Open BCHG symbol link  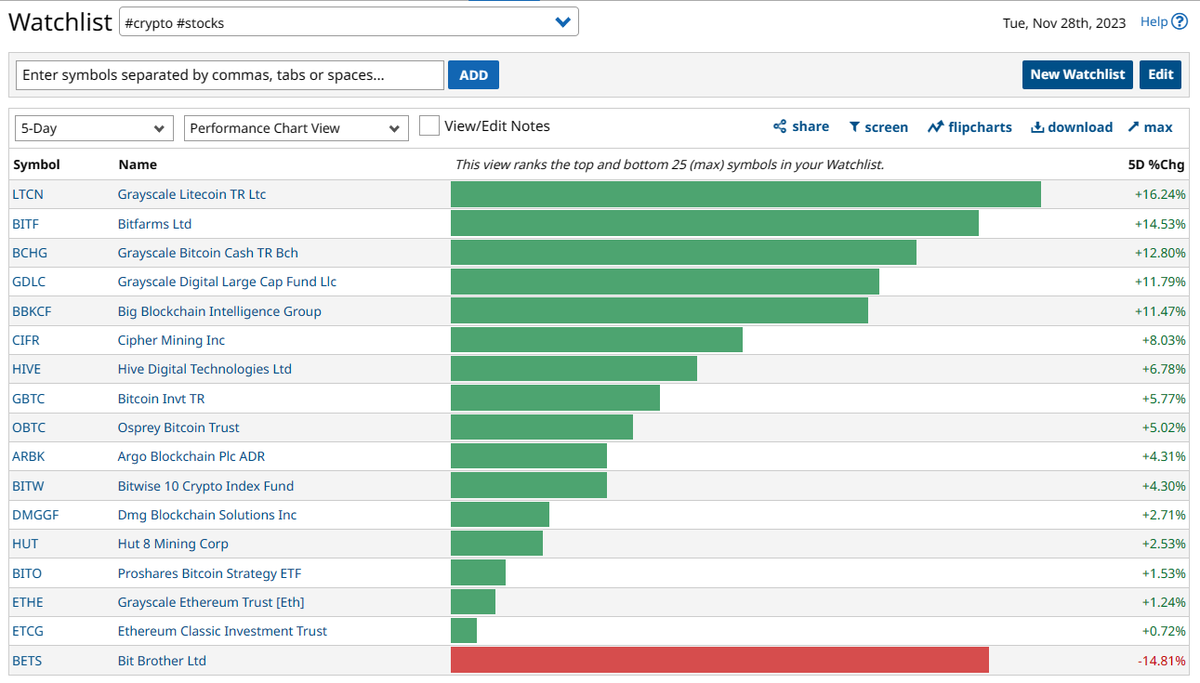point(29,253)
